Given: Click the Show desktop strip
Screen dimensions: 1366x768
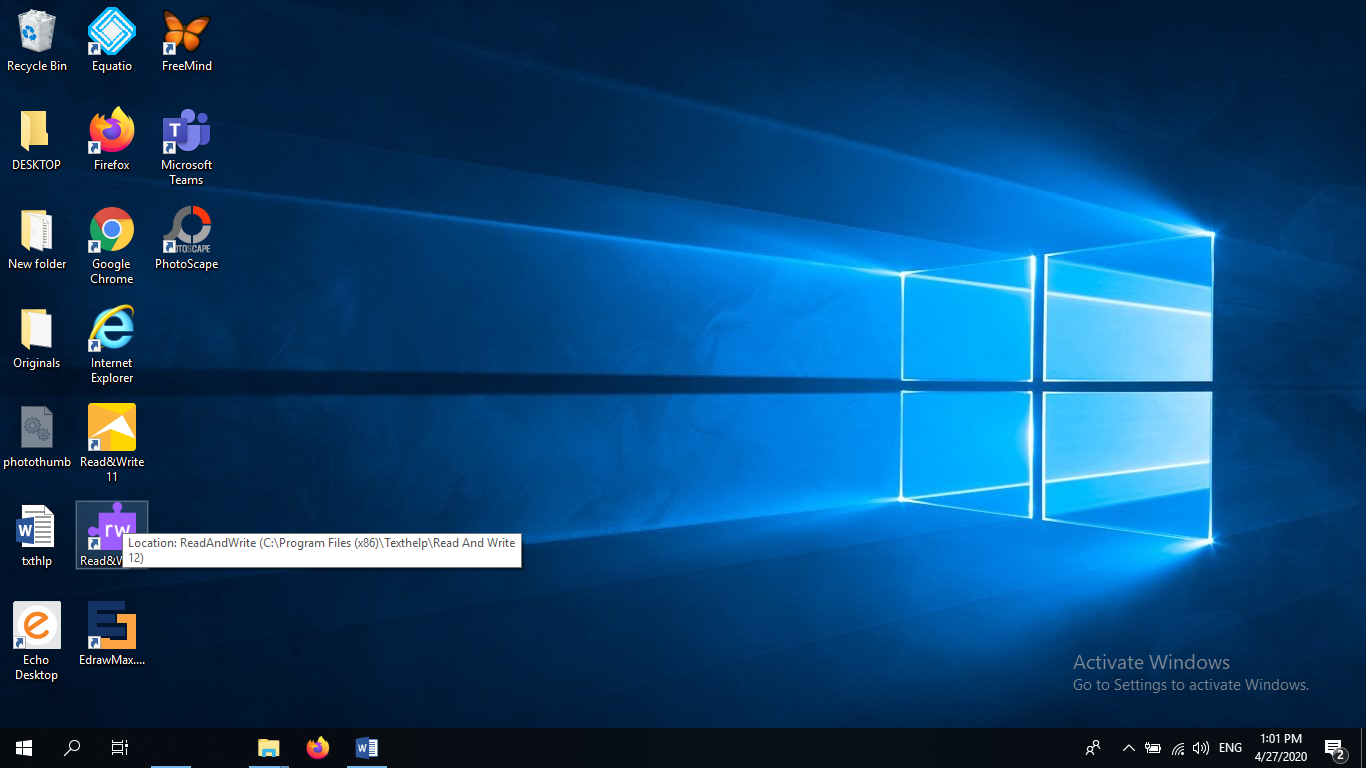Looking at the screenshot, I should (1363, 748).
